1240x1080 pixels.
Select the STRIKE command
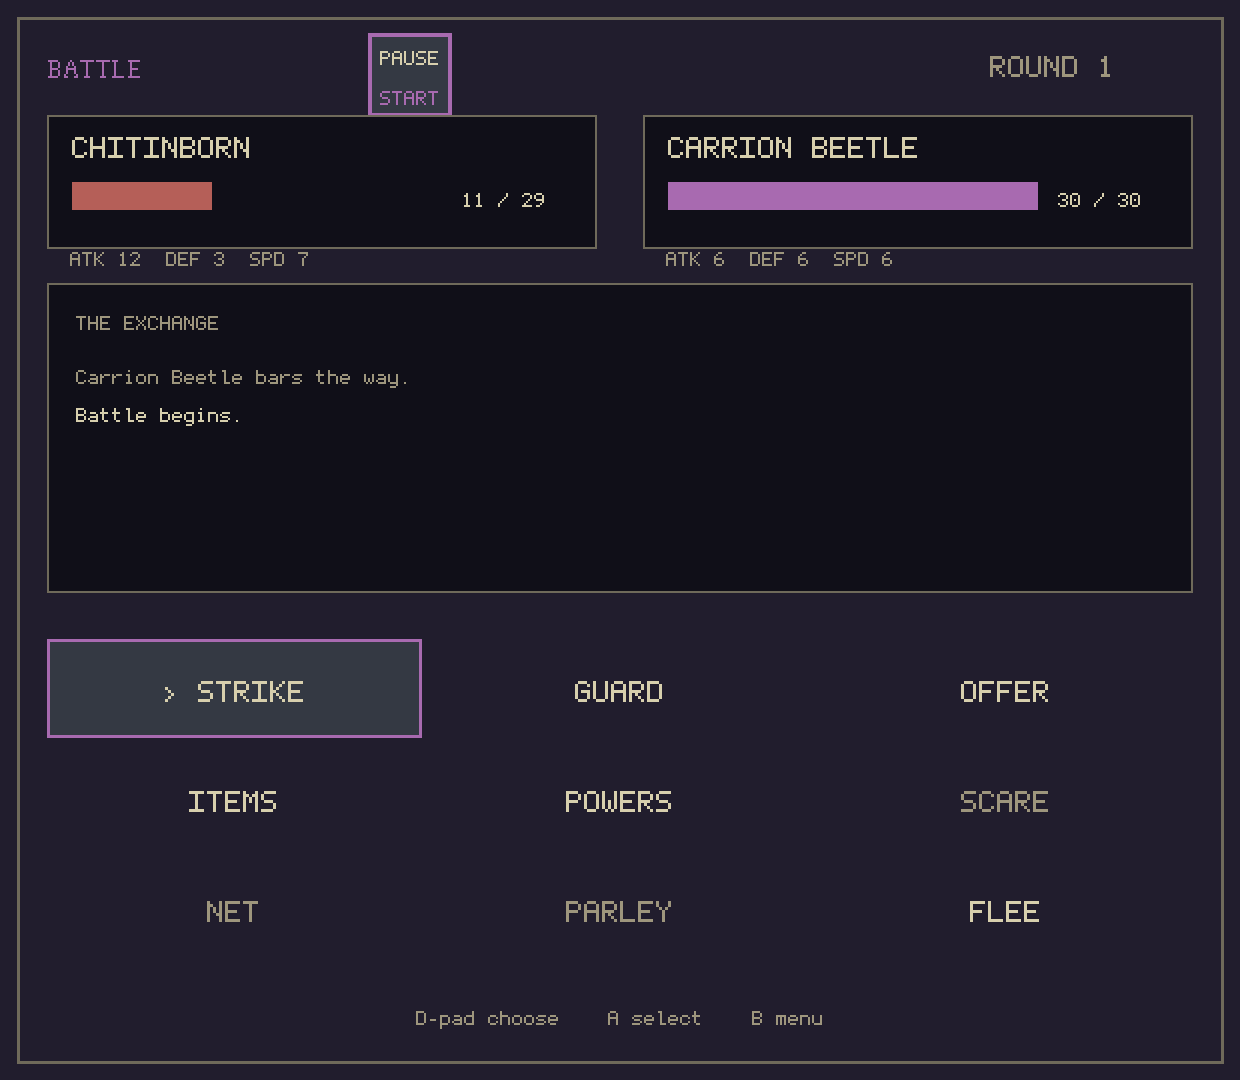coord(234,689)
